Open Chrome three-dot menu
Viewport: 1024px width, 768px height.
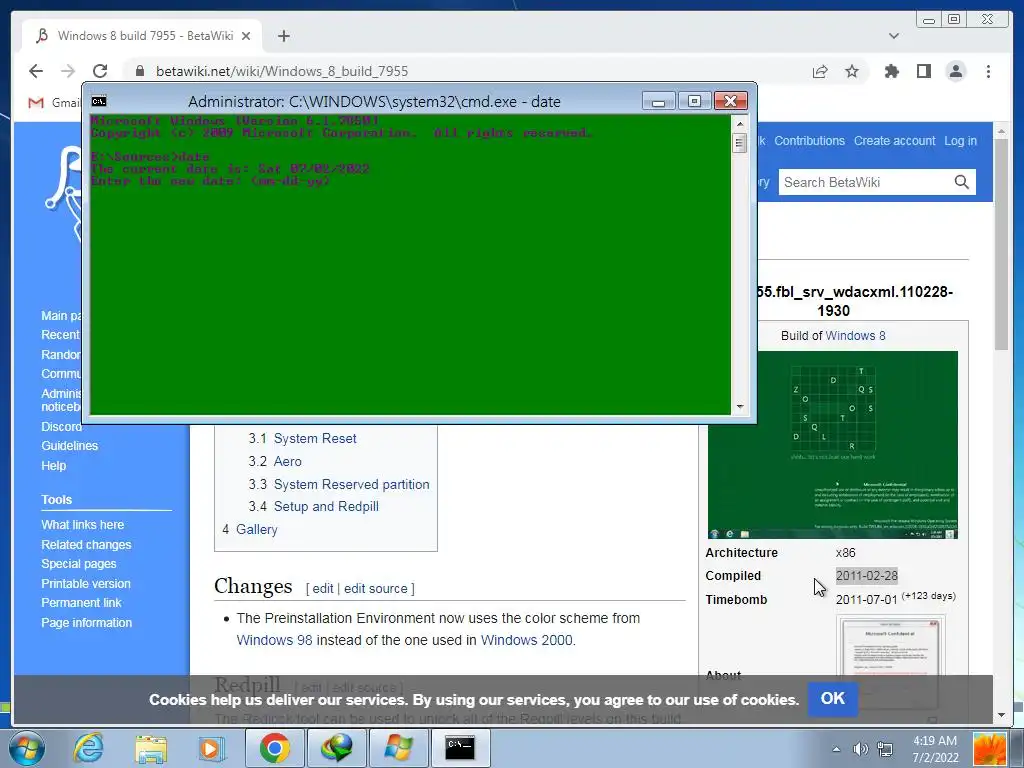coord(988,71)
